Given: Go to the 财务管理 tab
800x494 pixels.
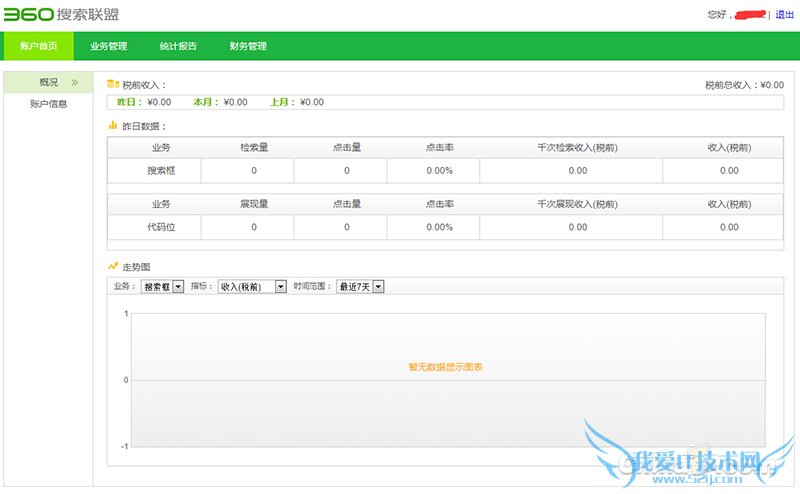Looking at the screenshot, I should point(248,46).
